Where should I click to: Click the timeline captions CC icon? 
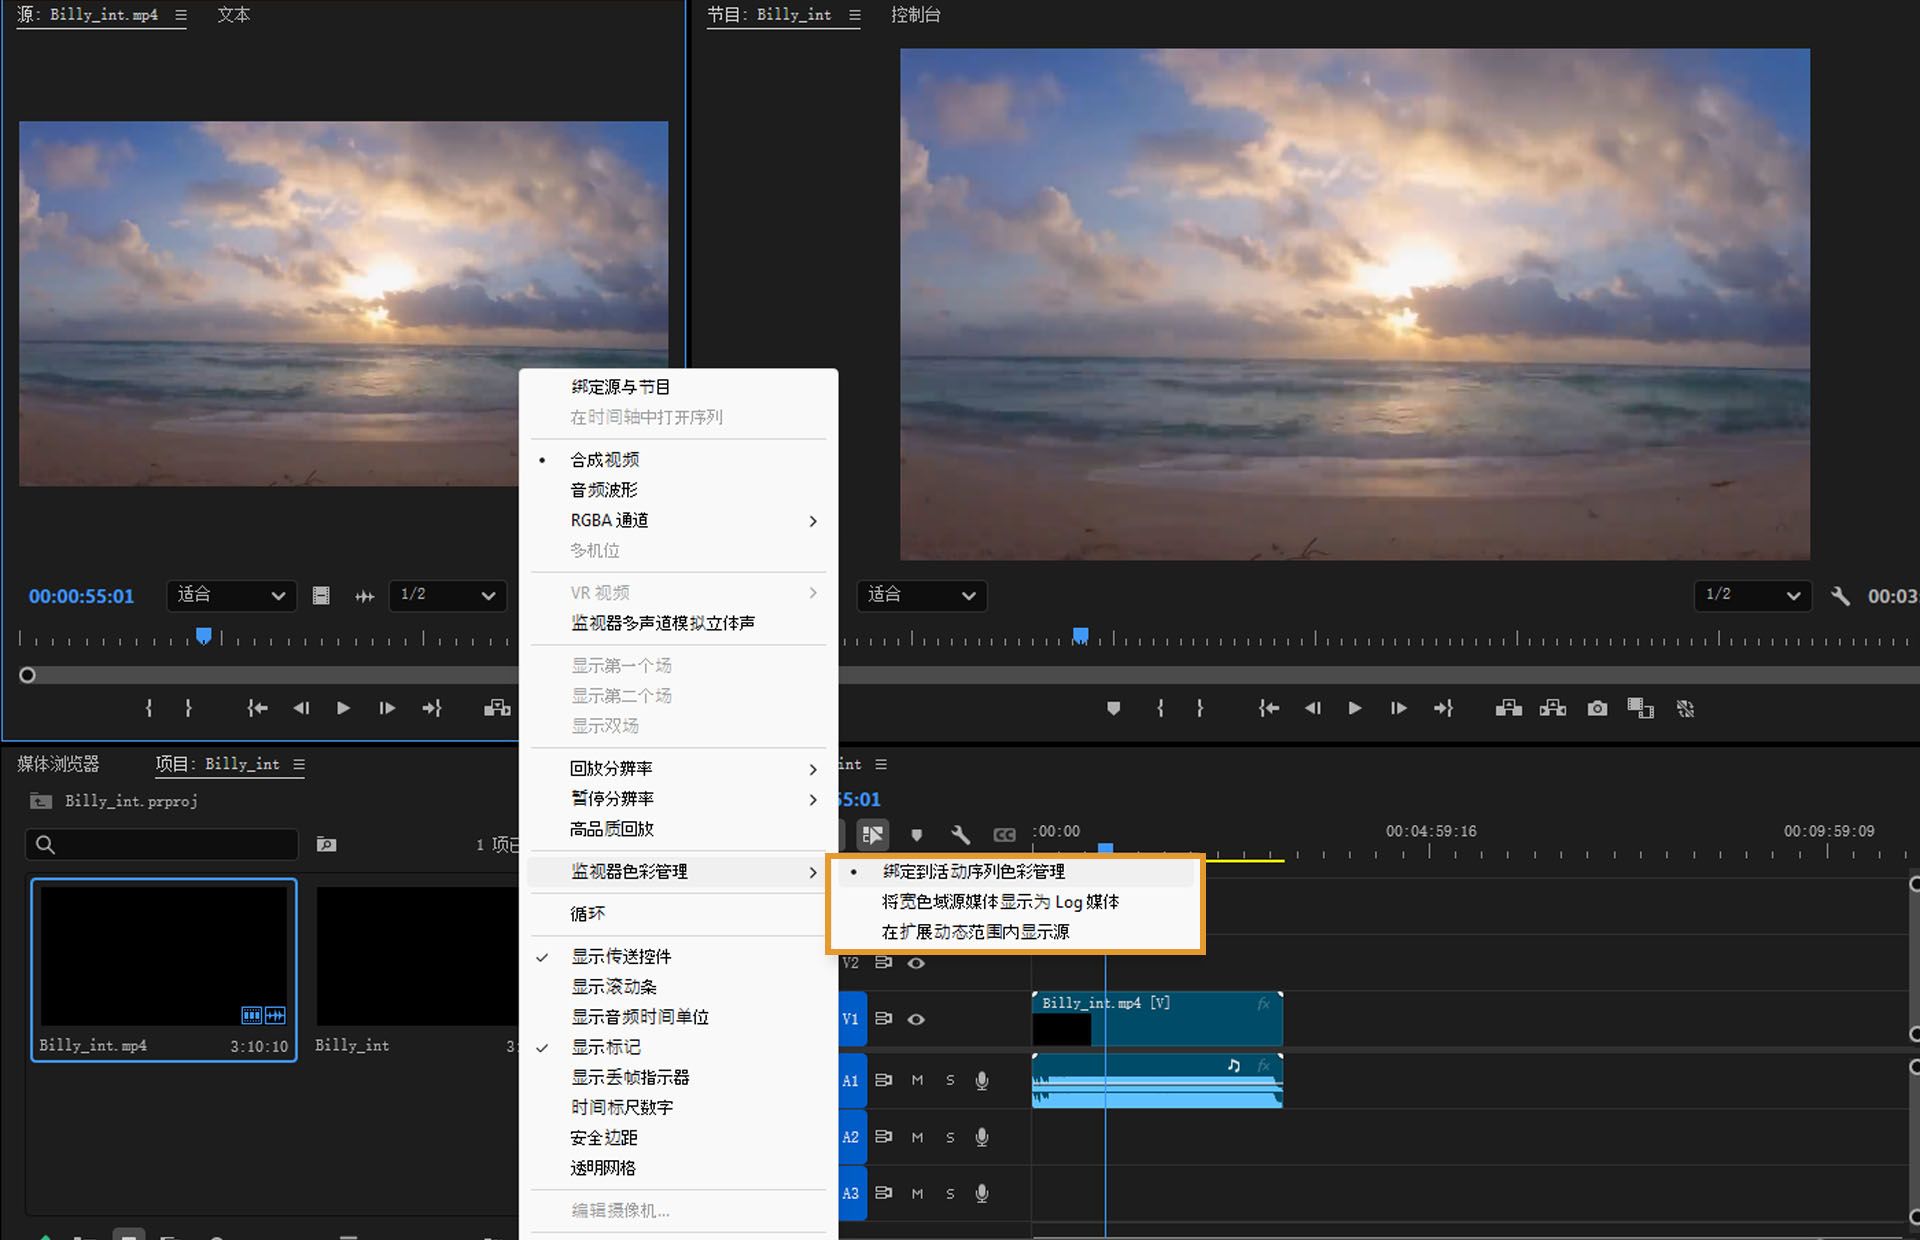point(1004,834)
